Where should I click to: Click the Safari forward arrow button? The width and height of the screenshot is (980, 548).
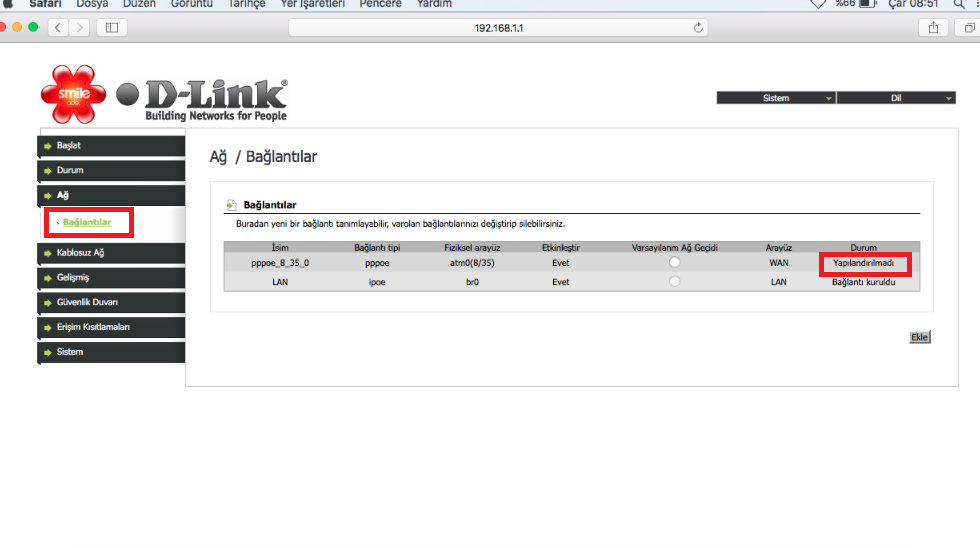79,27
